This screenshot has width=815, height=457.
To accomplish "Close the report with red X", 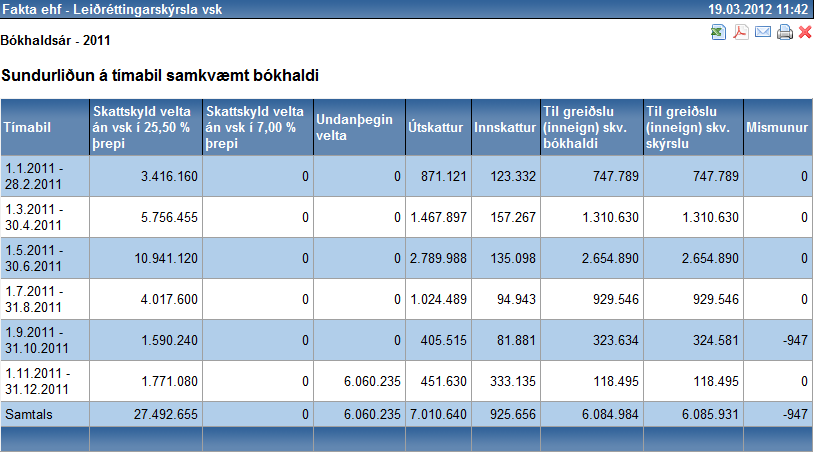I will (805, 33).
